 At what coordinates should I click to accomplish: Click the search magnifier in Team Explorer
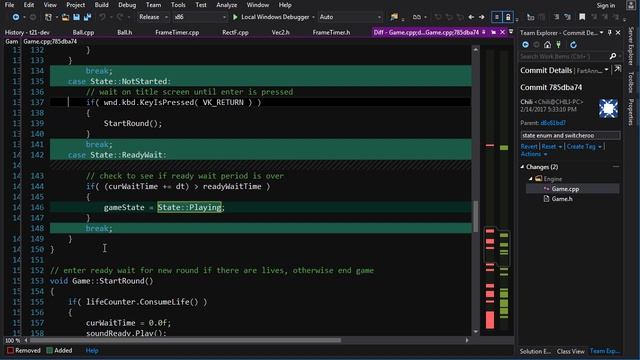(613, 56)
